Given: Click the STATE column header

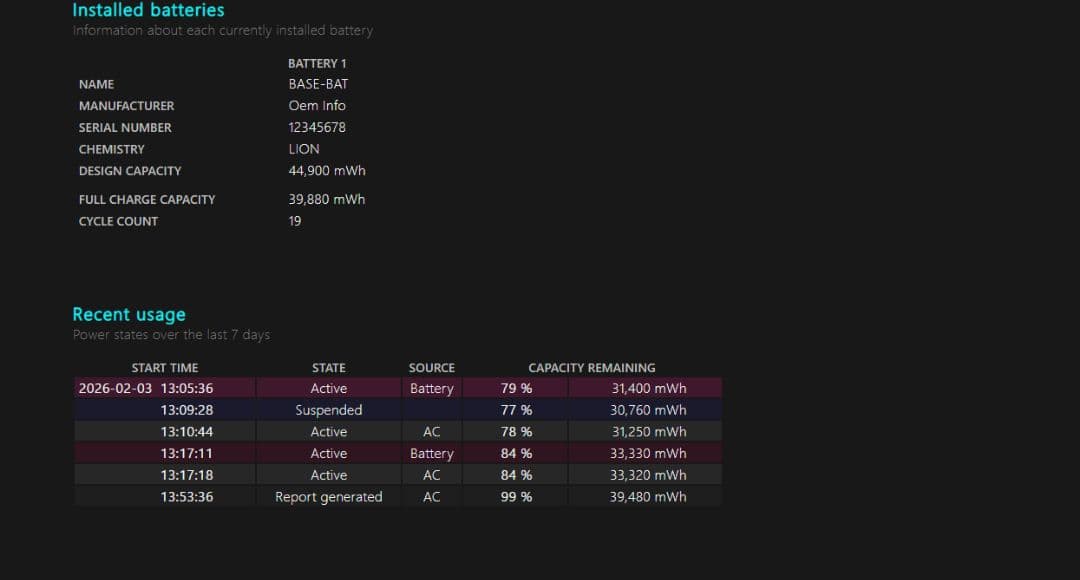Looking at the screenshot, I should click(328, 367).
